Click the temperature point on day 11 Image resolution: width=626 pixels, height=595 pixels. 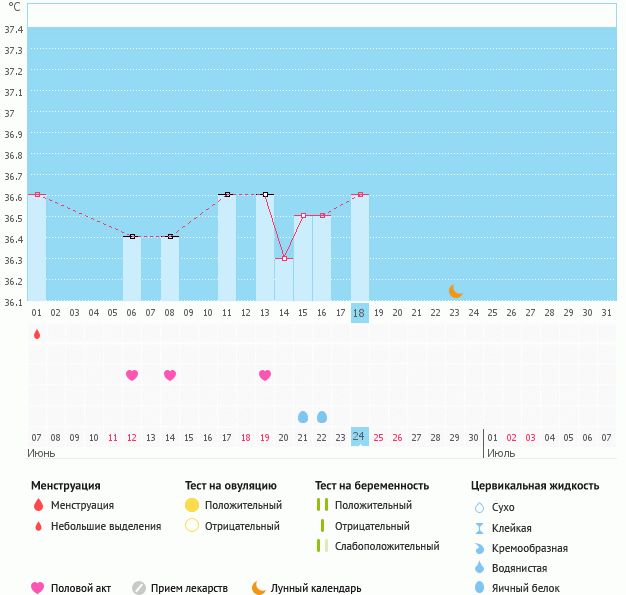pyautogui.click(x=227, y=194)
